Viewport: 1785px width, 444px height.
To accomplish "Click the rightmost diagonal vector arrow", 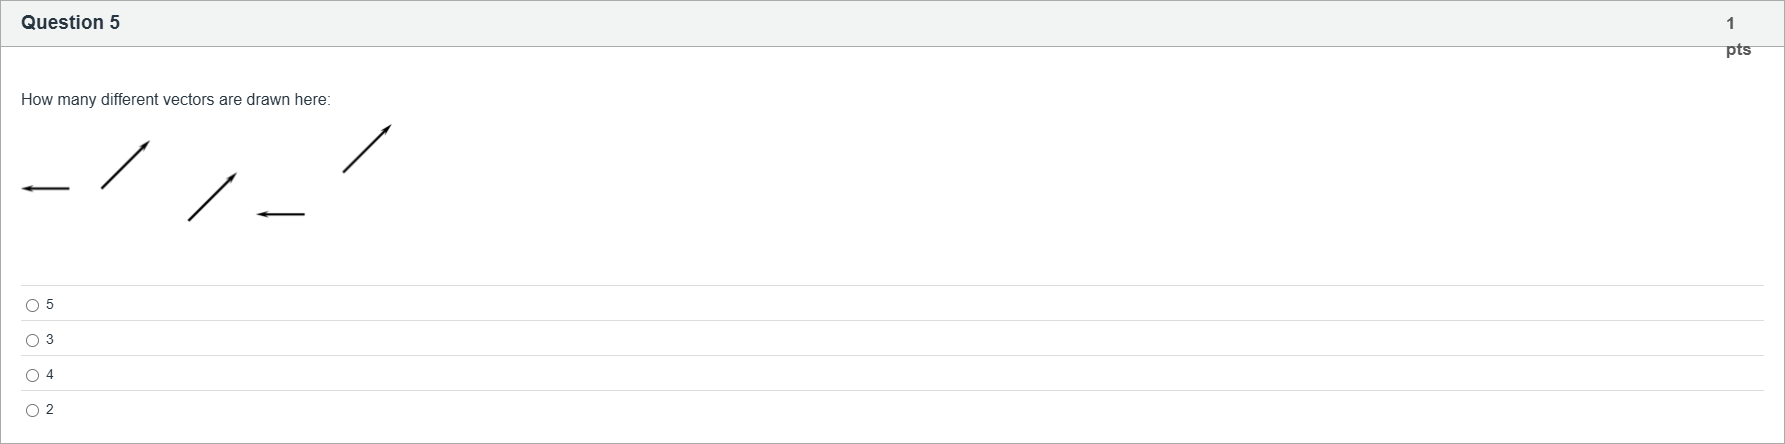I will coord(366,149).
